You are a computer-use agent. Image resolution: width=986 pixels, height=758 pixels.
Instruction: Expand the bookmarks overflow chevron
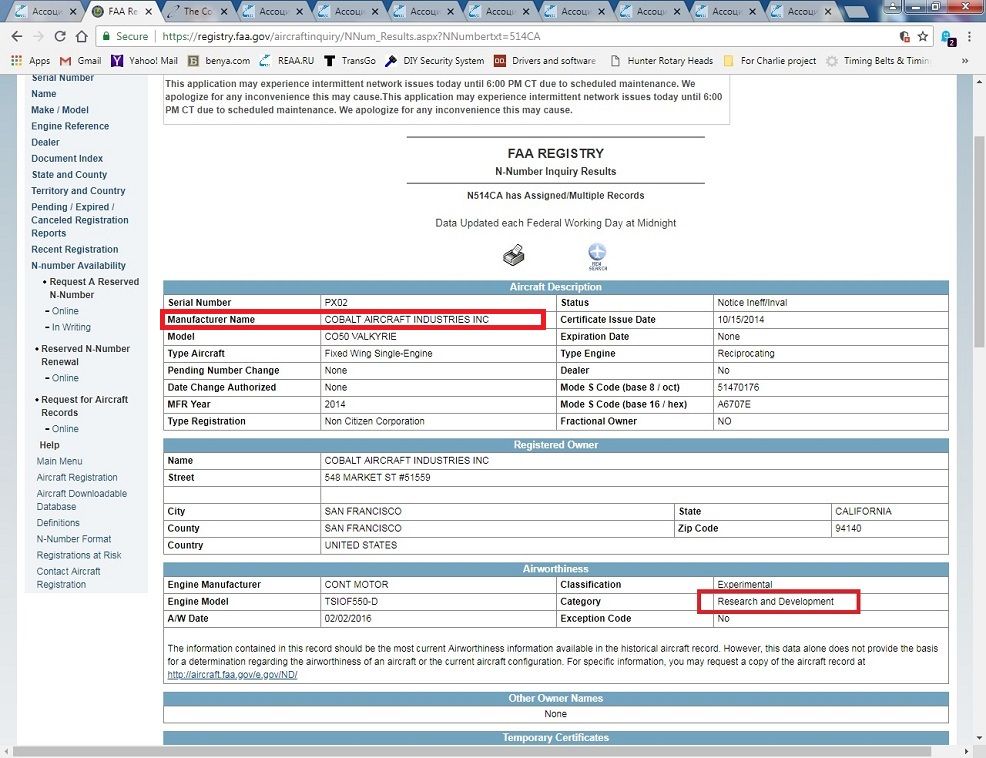coord(965,61)
